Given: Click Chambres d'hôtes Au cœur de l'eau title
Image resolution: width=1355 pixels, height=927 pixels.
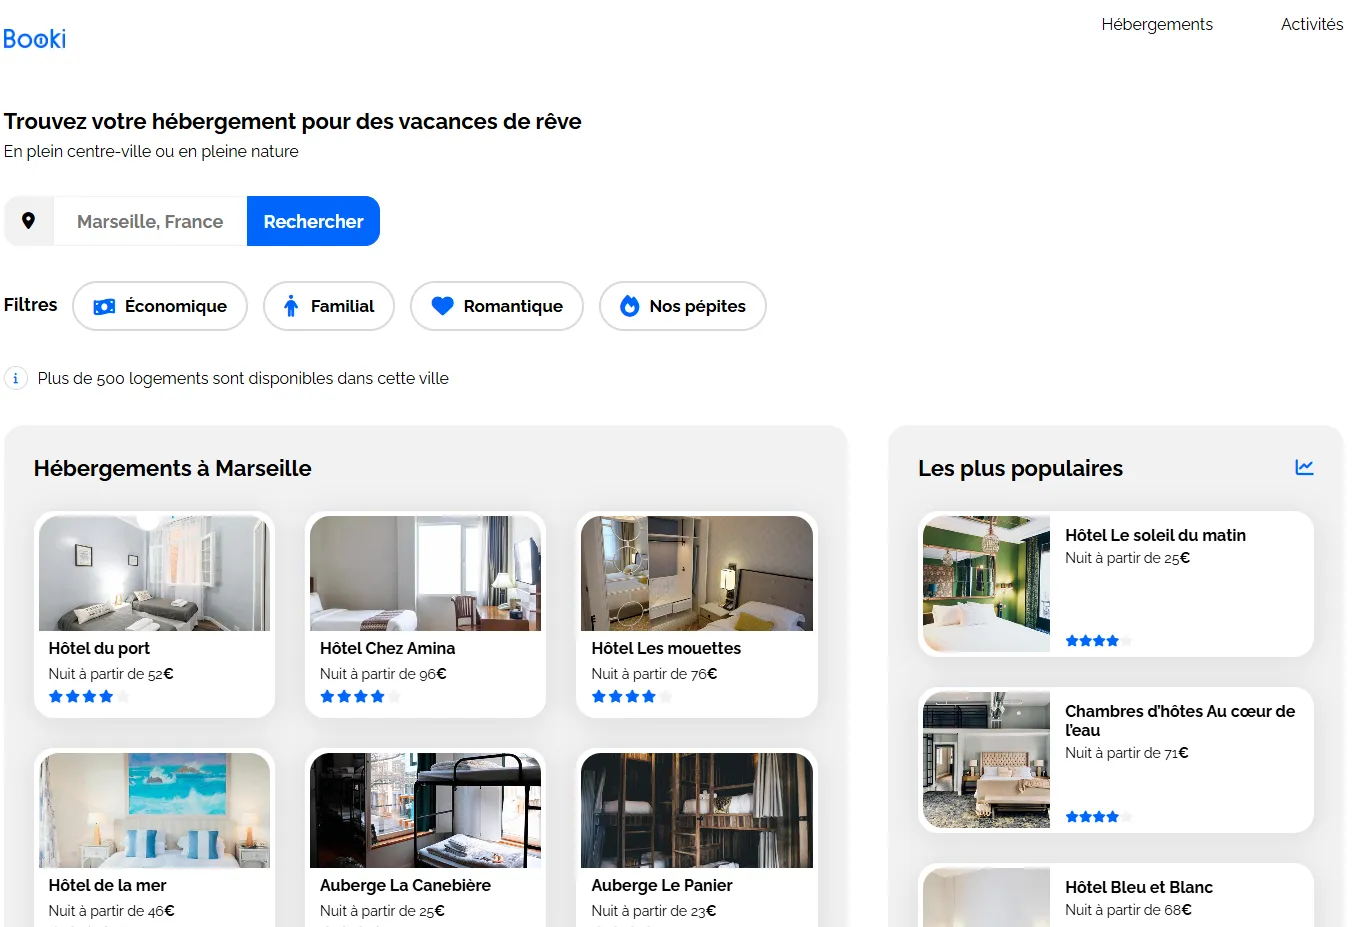Looking at the screenshot, I should [1180, 720].
